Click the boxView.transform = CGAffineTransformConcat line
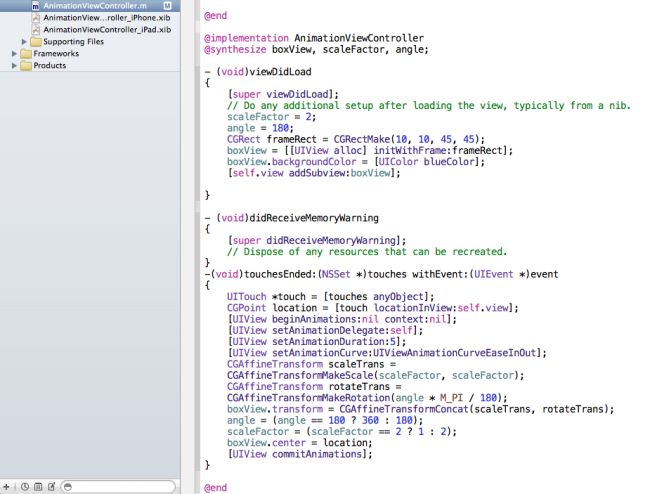This screenshot has width=650, height=494. tap(421, 409)
